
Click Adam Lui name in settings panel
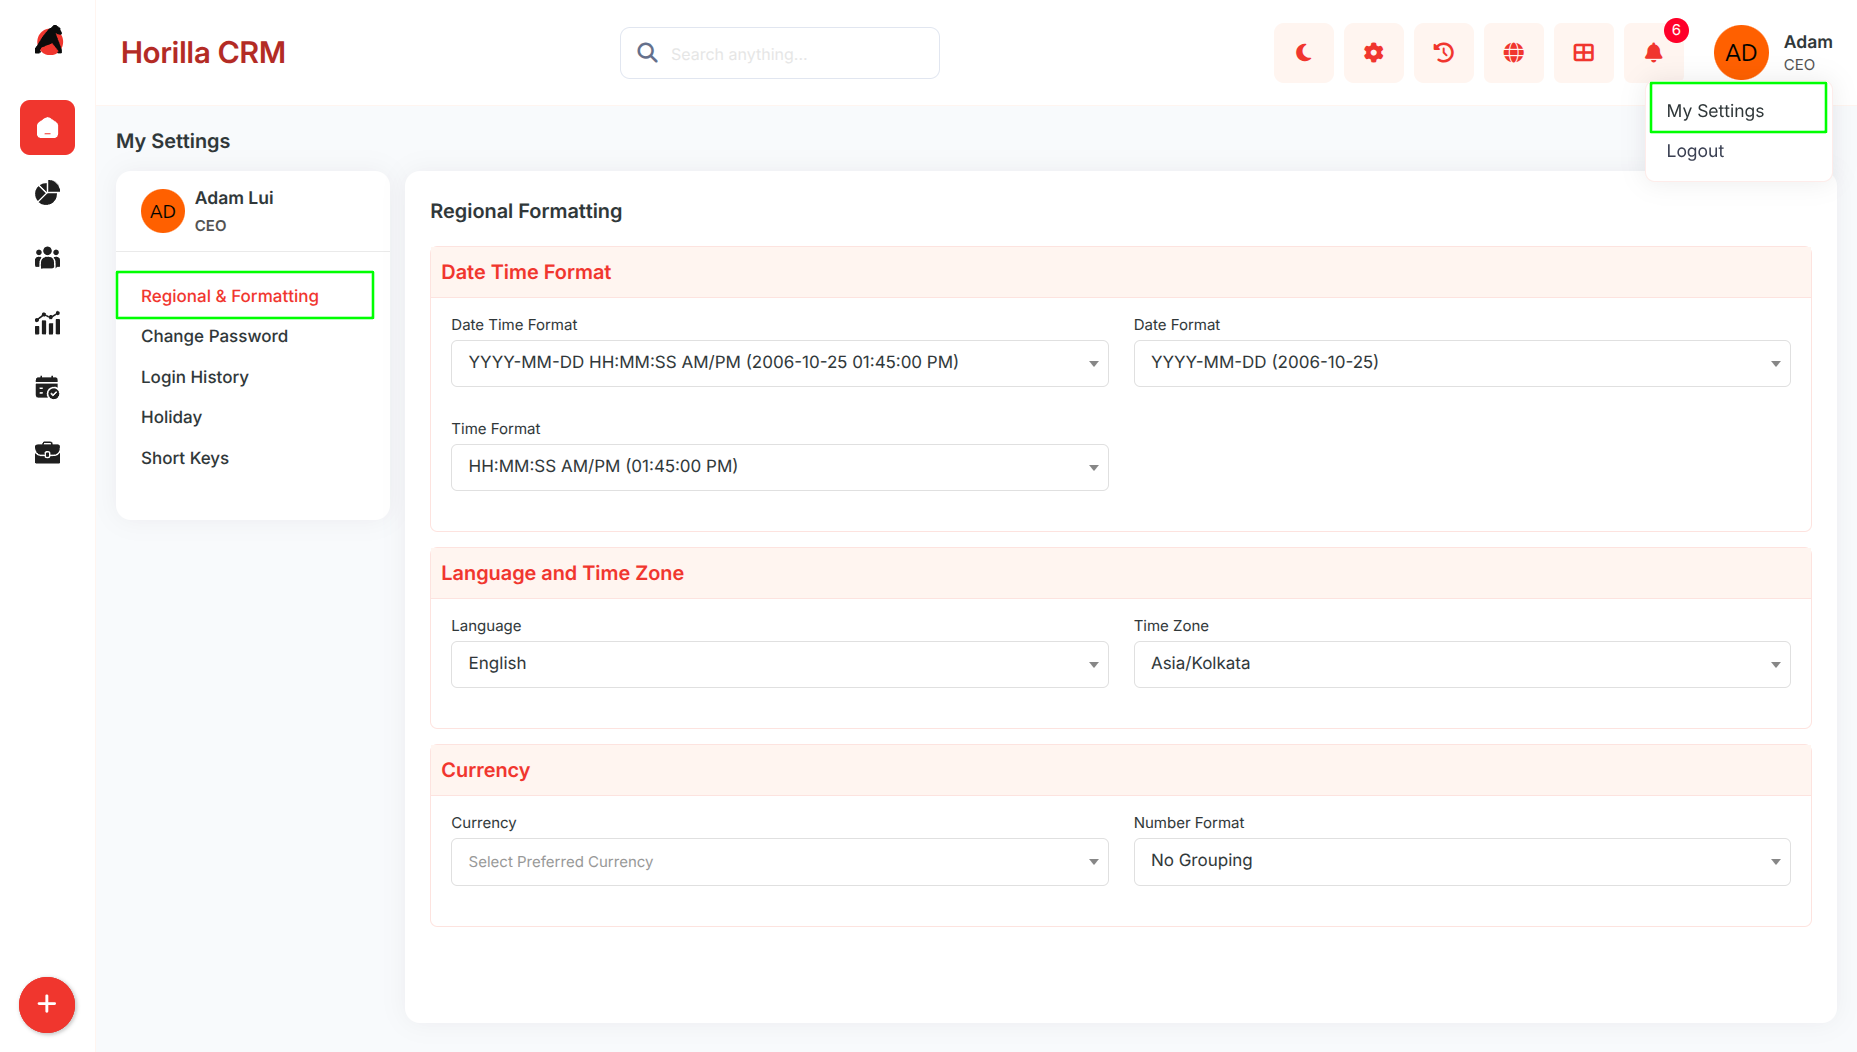click(x=234, y=198)
